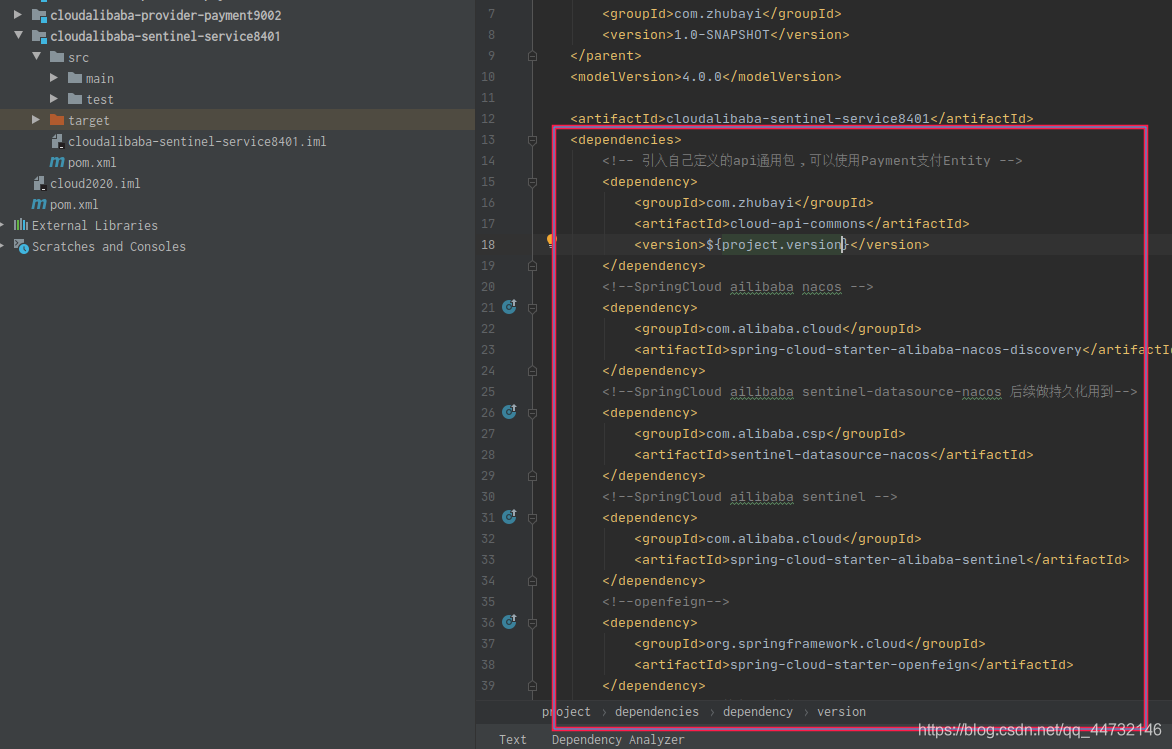The height and width of the screenshot is (749, 1172).
Task: Select Scratches and Consoles row
Action: click(x=237, y=246)
